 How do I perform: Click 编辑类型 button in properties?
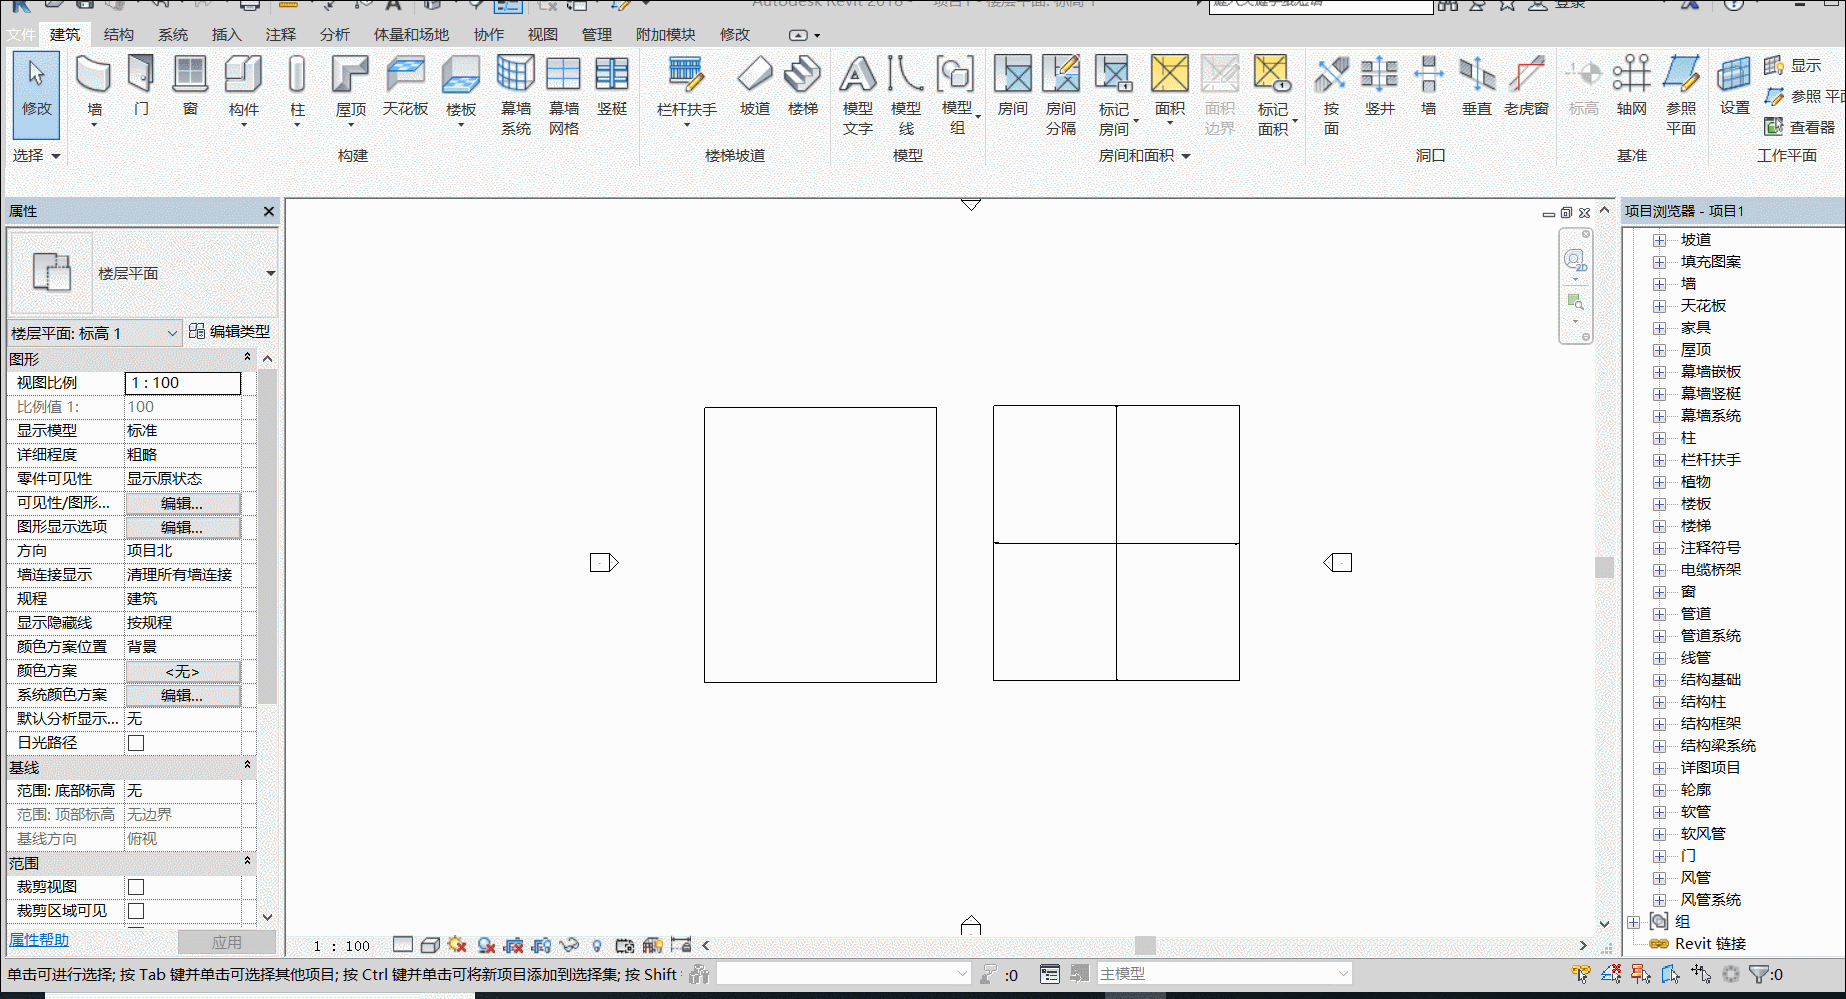pos(230,331)
